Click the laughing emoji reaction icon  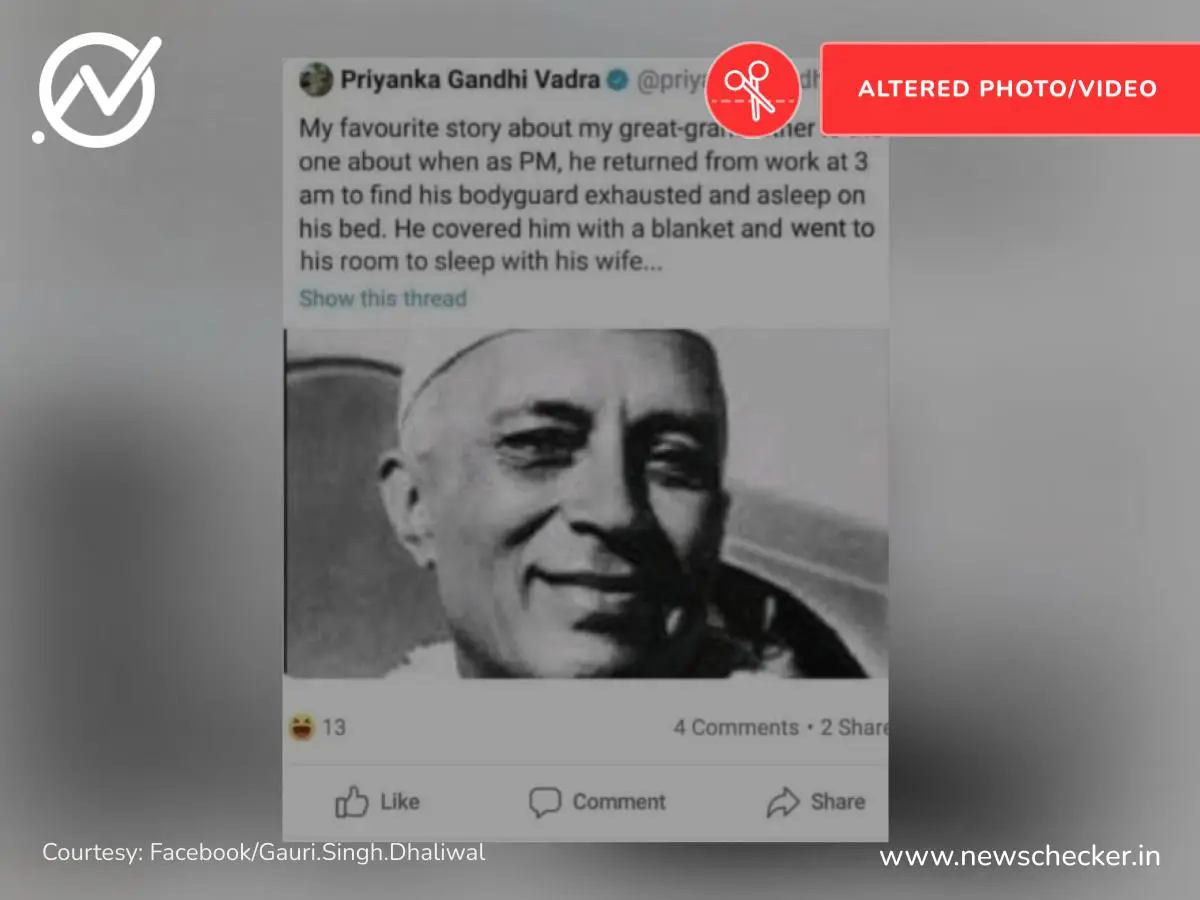[x=301, y=727]
